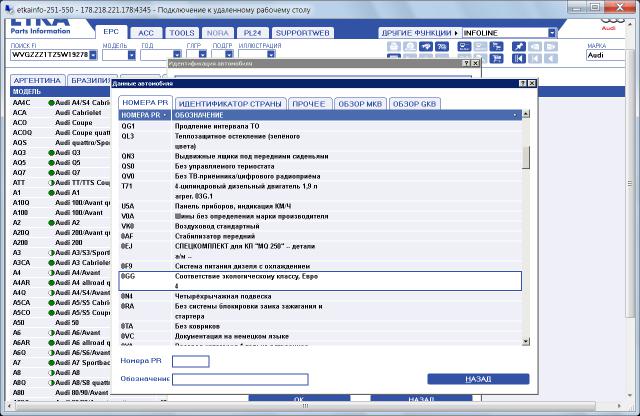Select the НОМЕРА PR tab
Screen dimensions: 640x416
[x=145, y=103]
